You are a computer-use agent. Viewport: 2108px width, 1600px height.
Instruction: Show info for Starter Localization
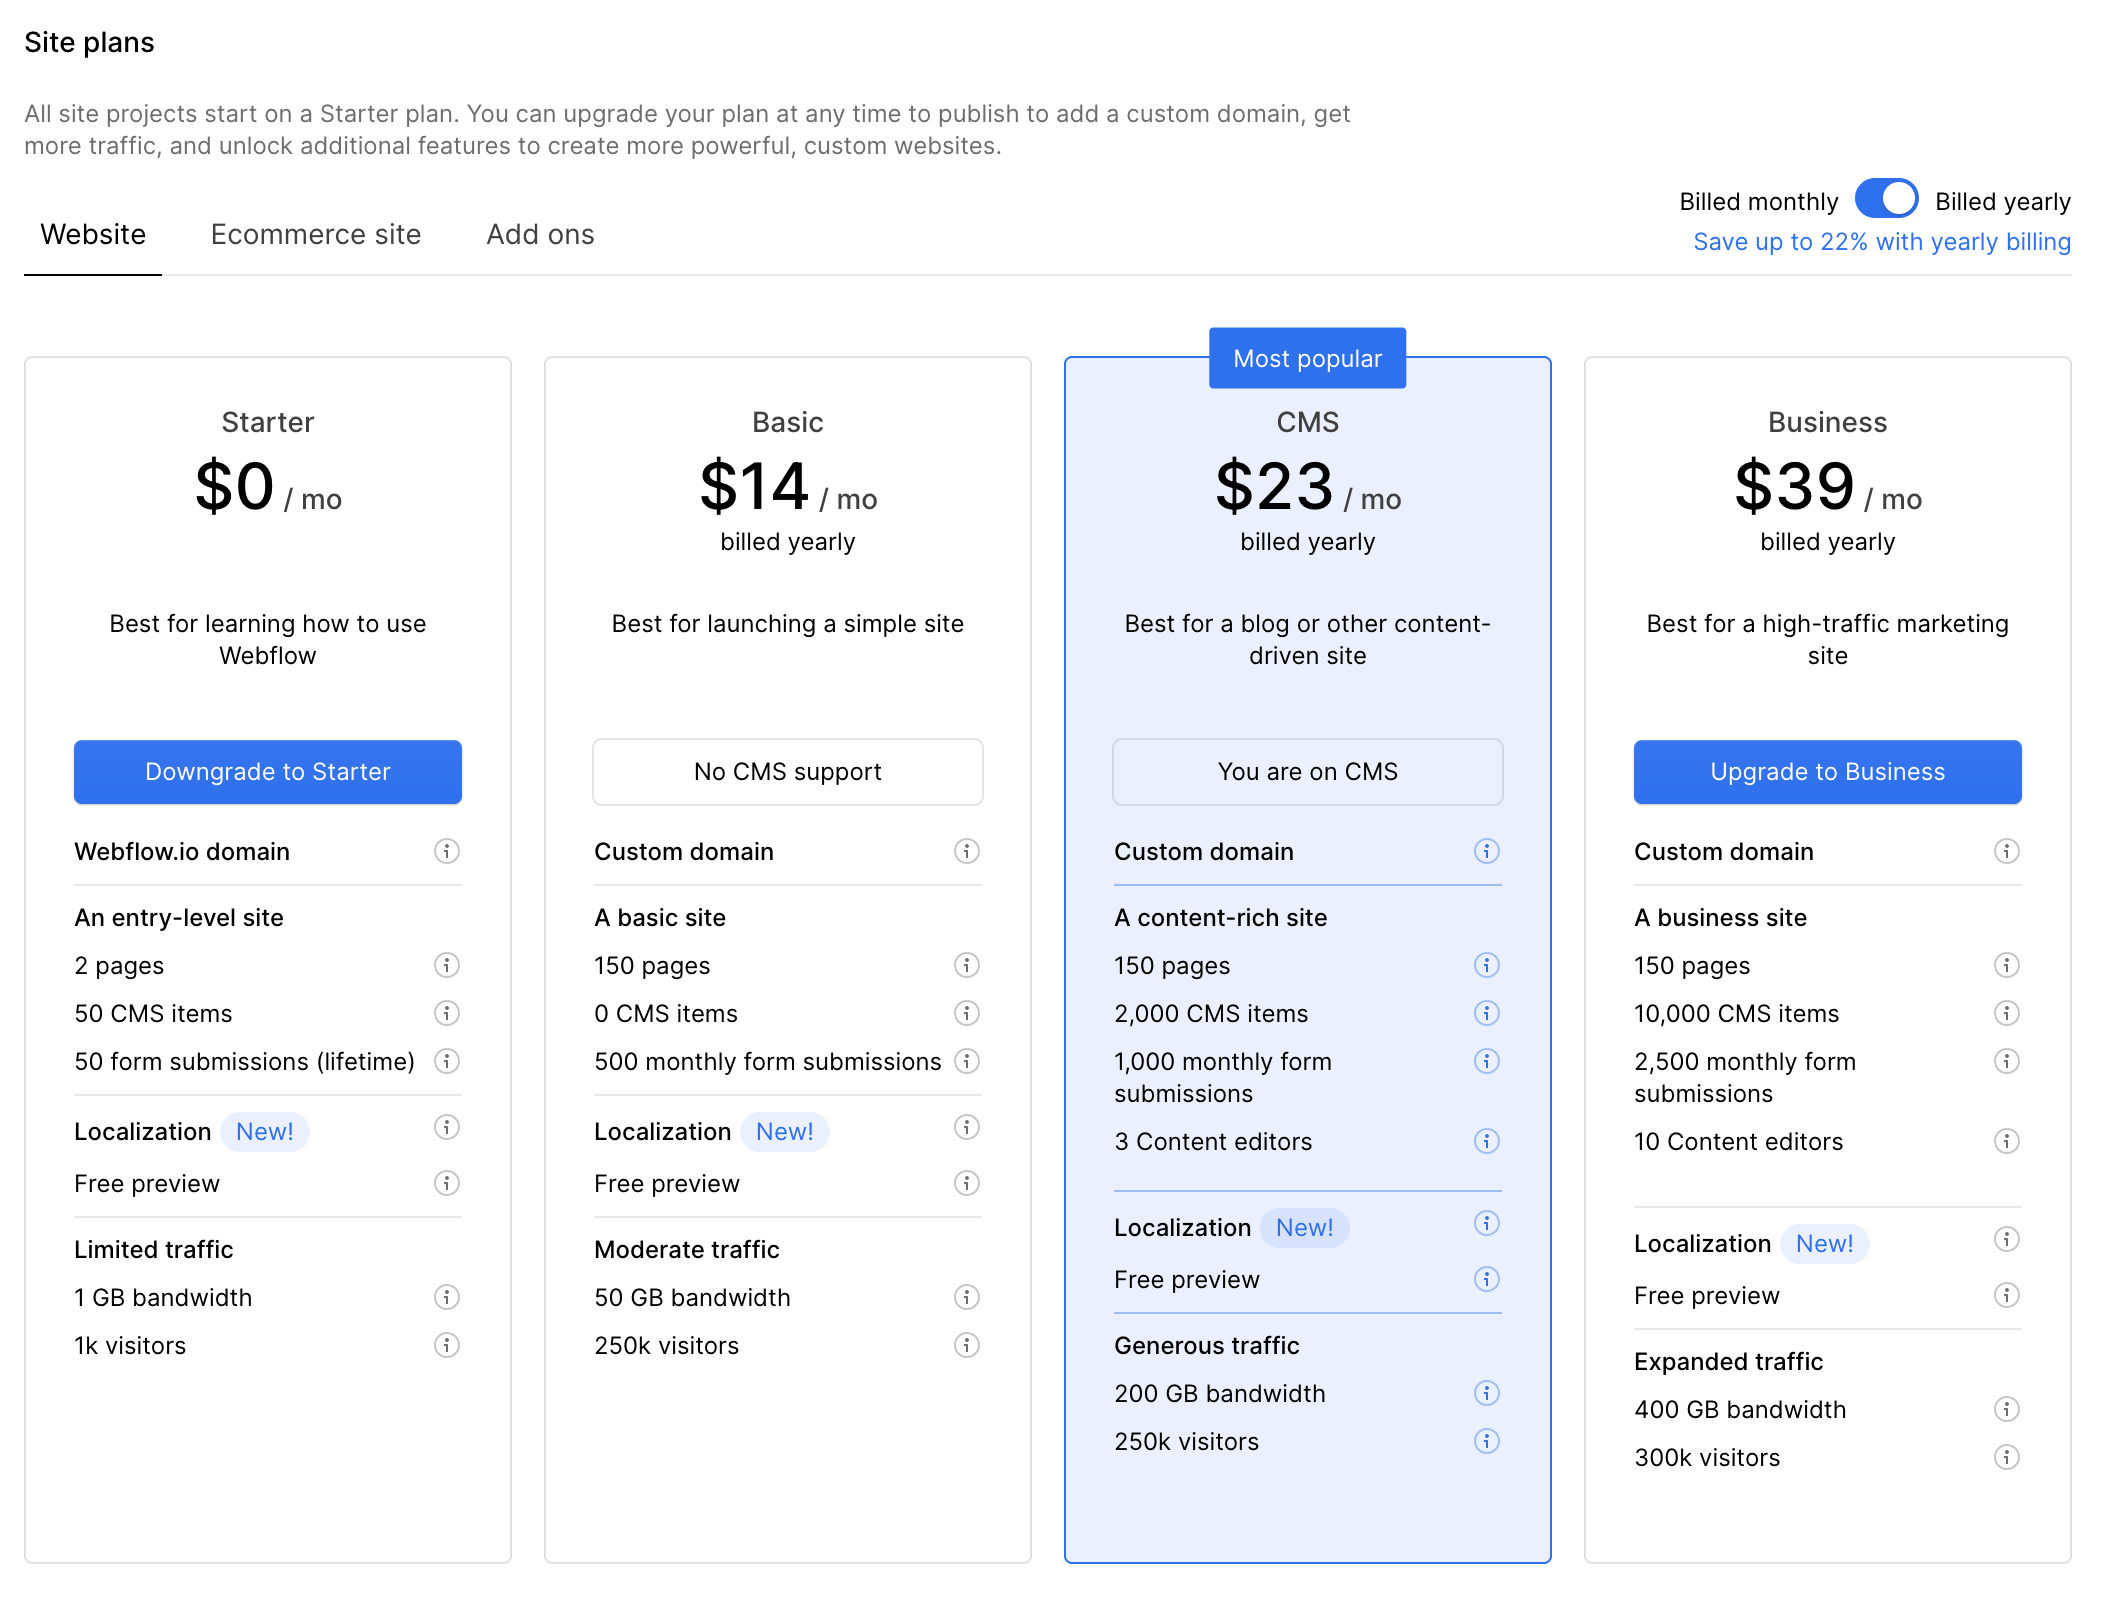click(447, 1127)
